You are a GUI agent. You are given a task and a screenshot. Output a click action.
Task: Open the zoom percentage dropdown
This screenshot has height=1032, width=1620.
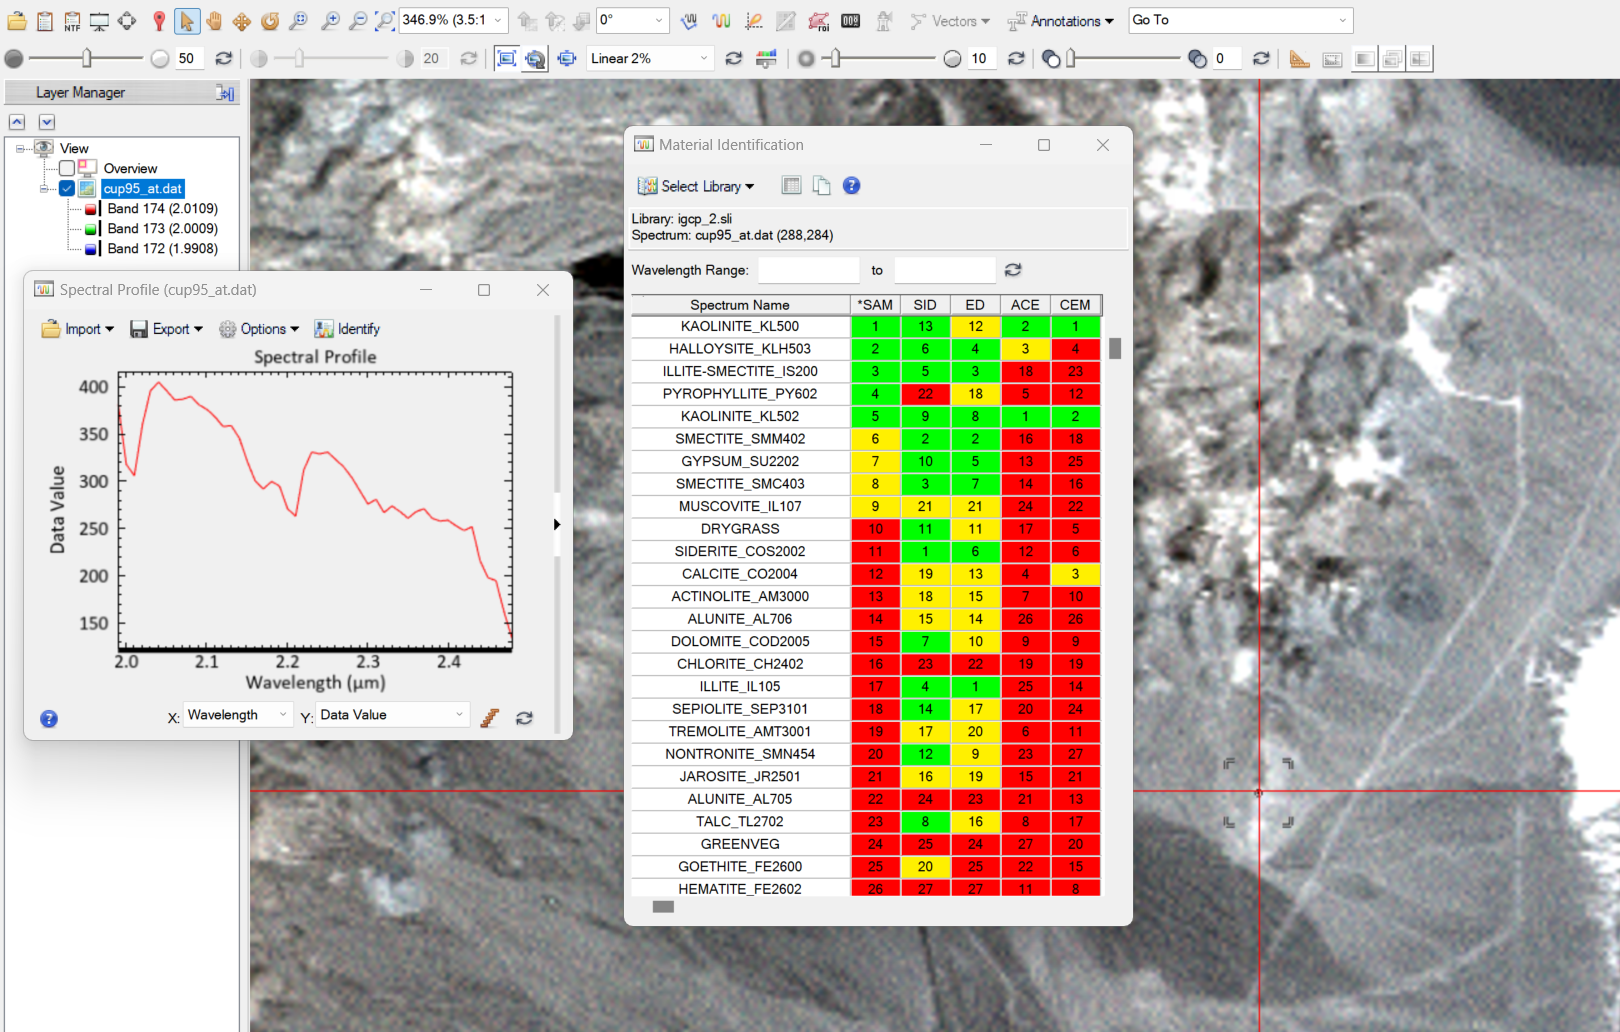click(x=498, y=21)
